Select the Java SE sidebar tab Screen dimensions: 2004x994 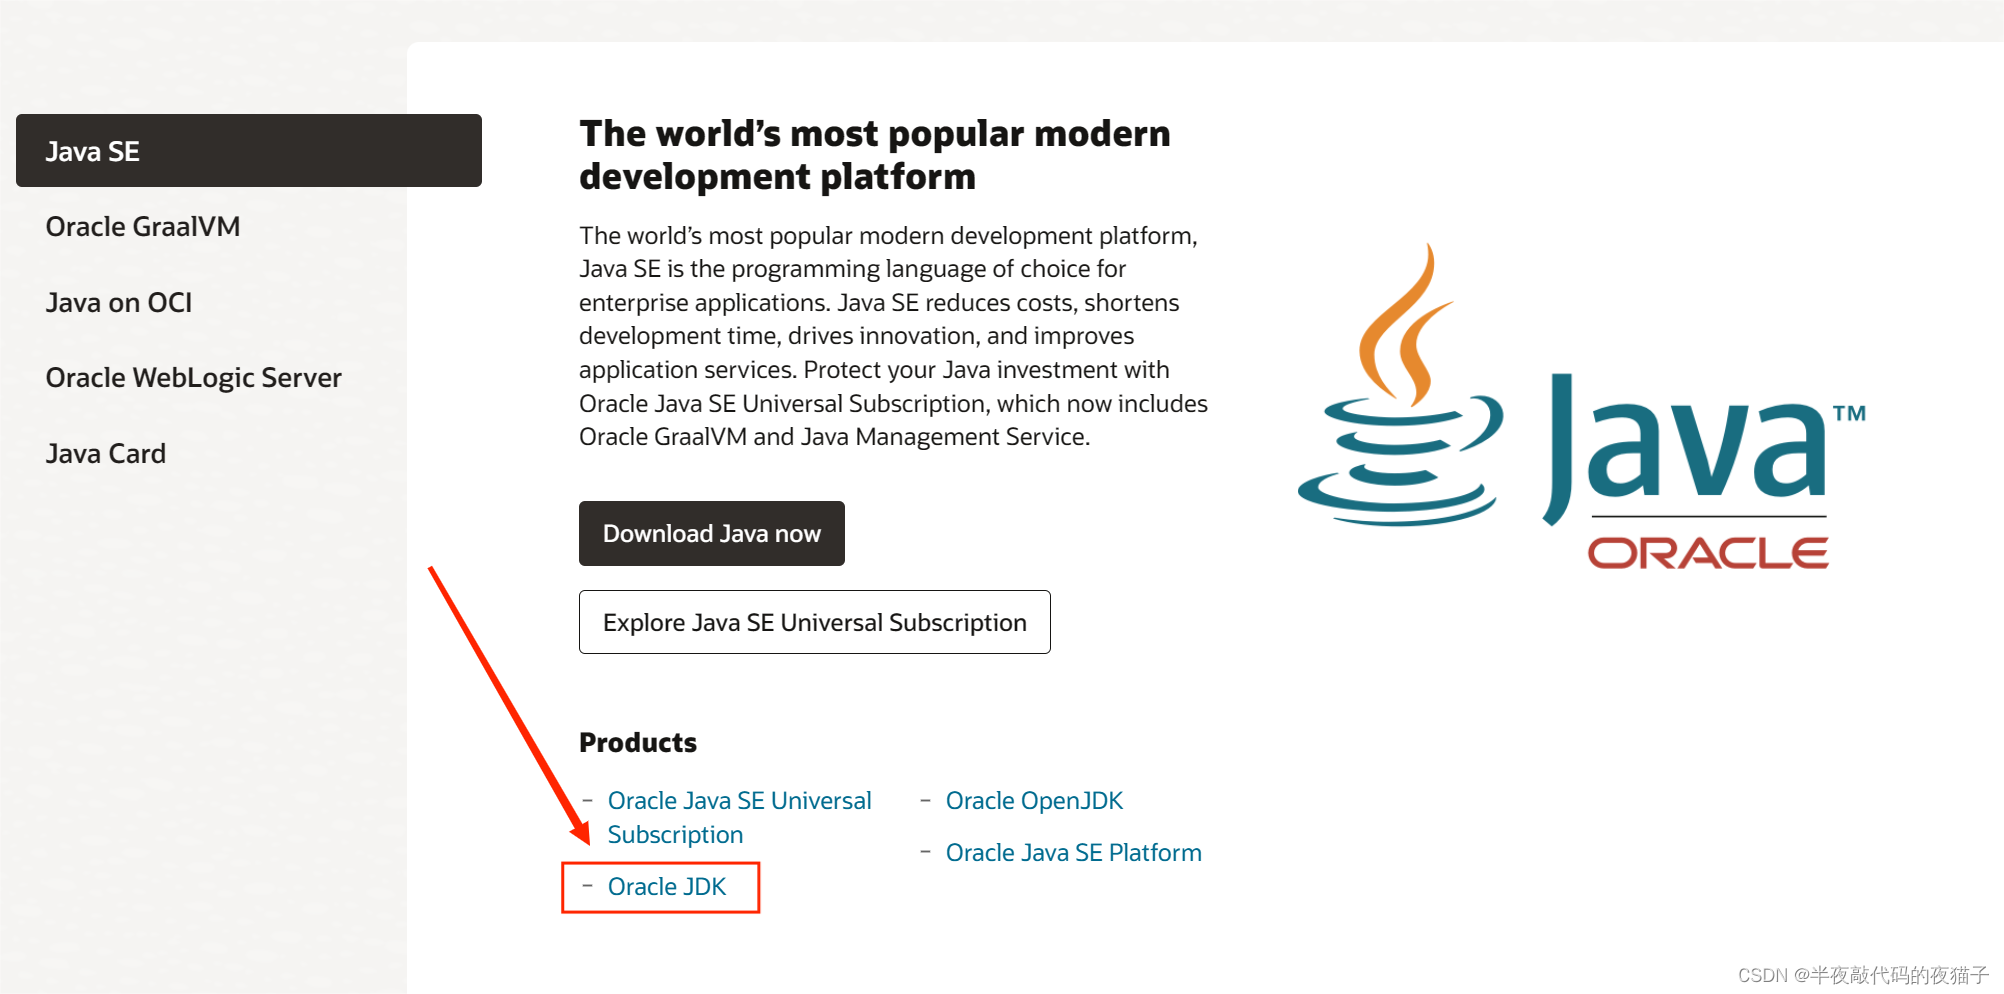click(x=249, y=151)
